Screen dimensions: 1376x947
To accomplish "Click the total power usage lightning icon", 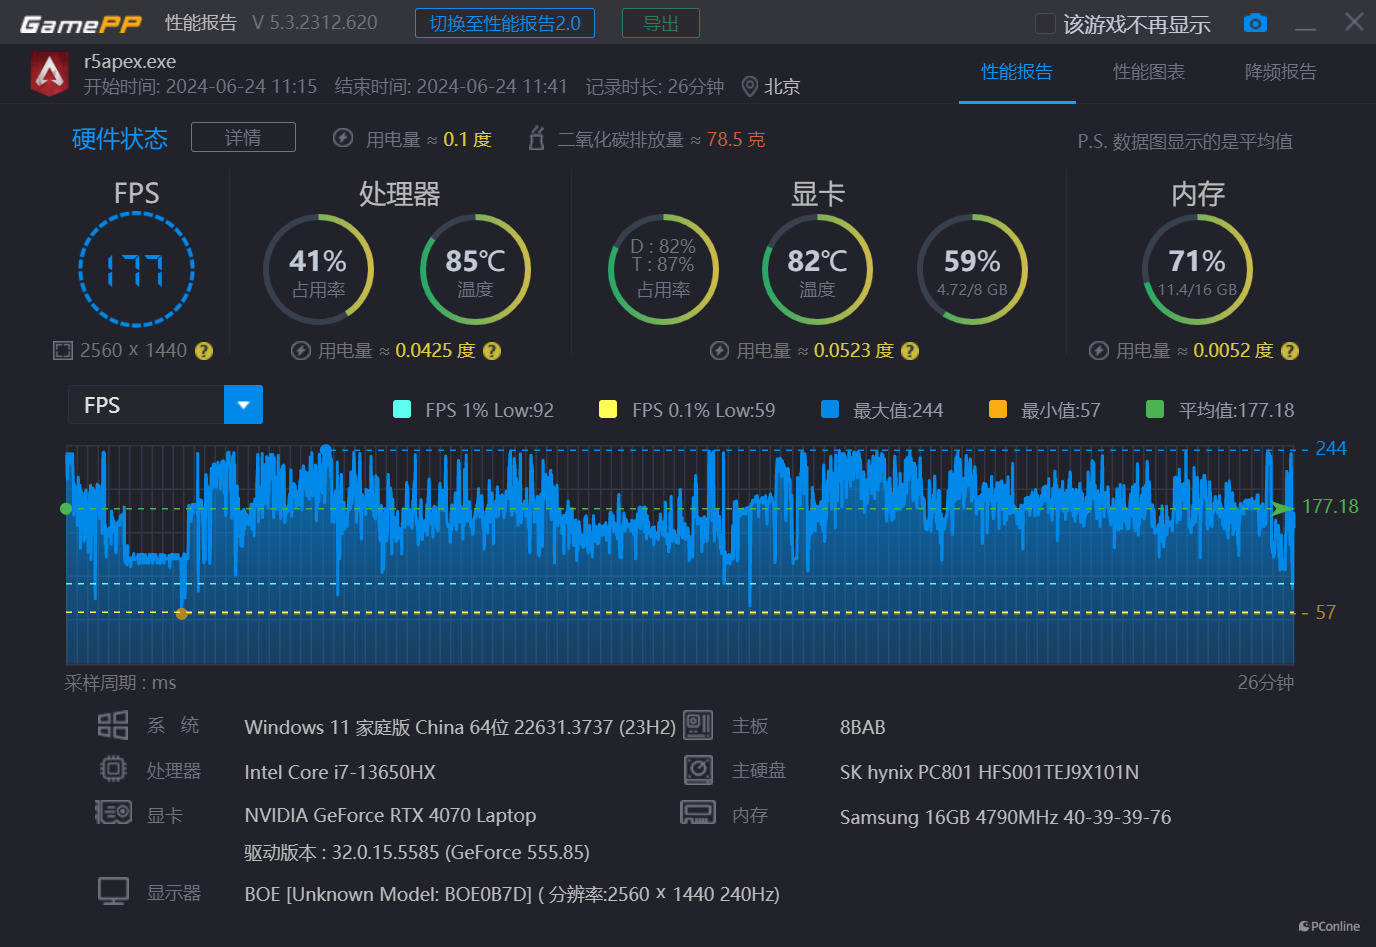I will click(343, 139).
